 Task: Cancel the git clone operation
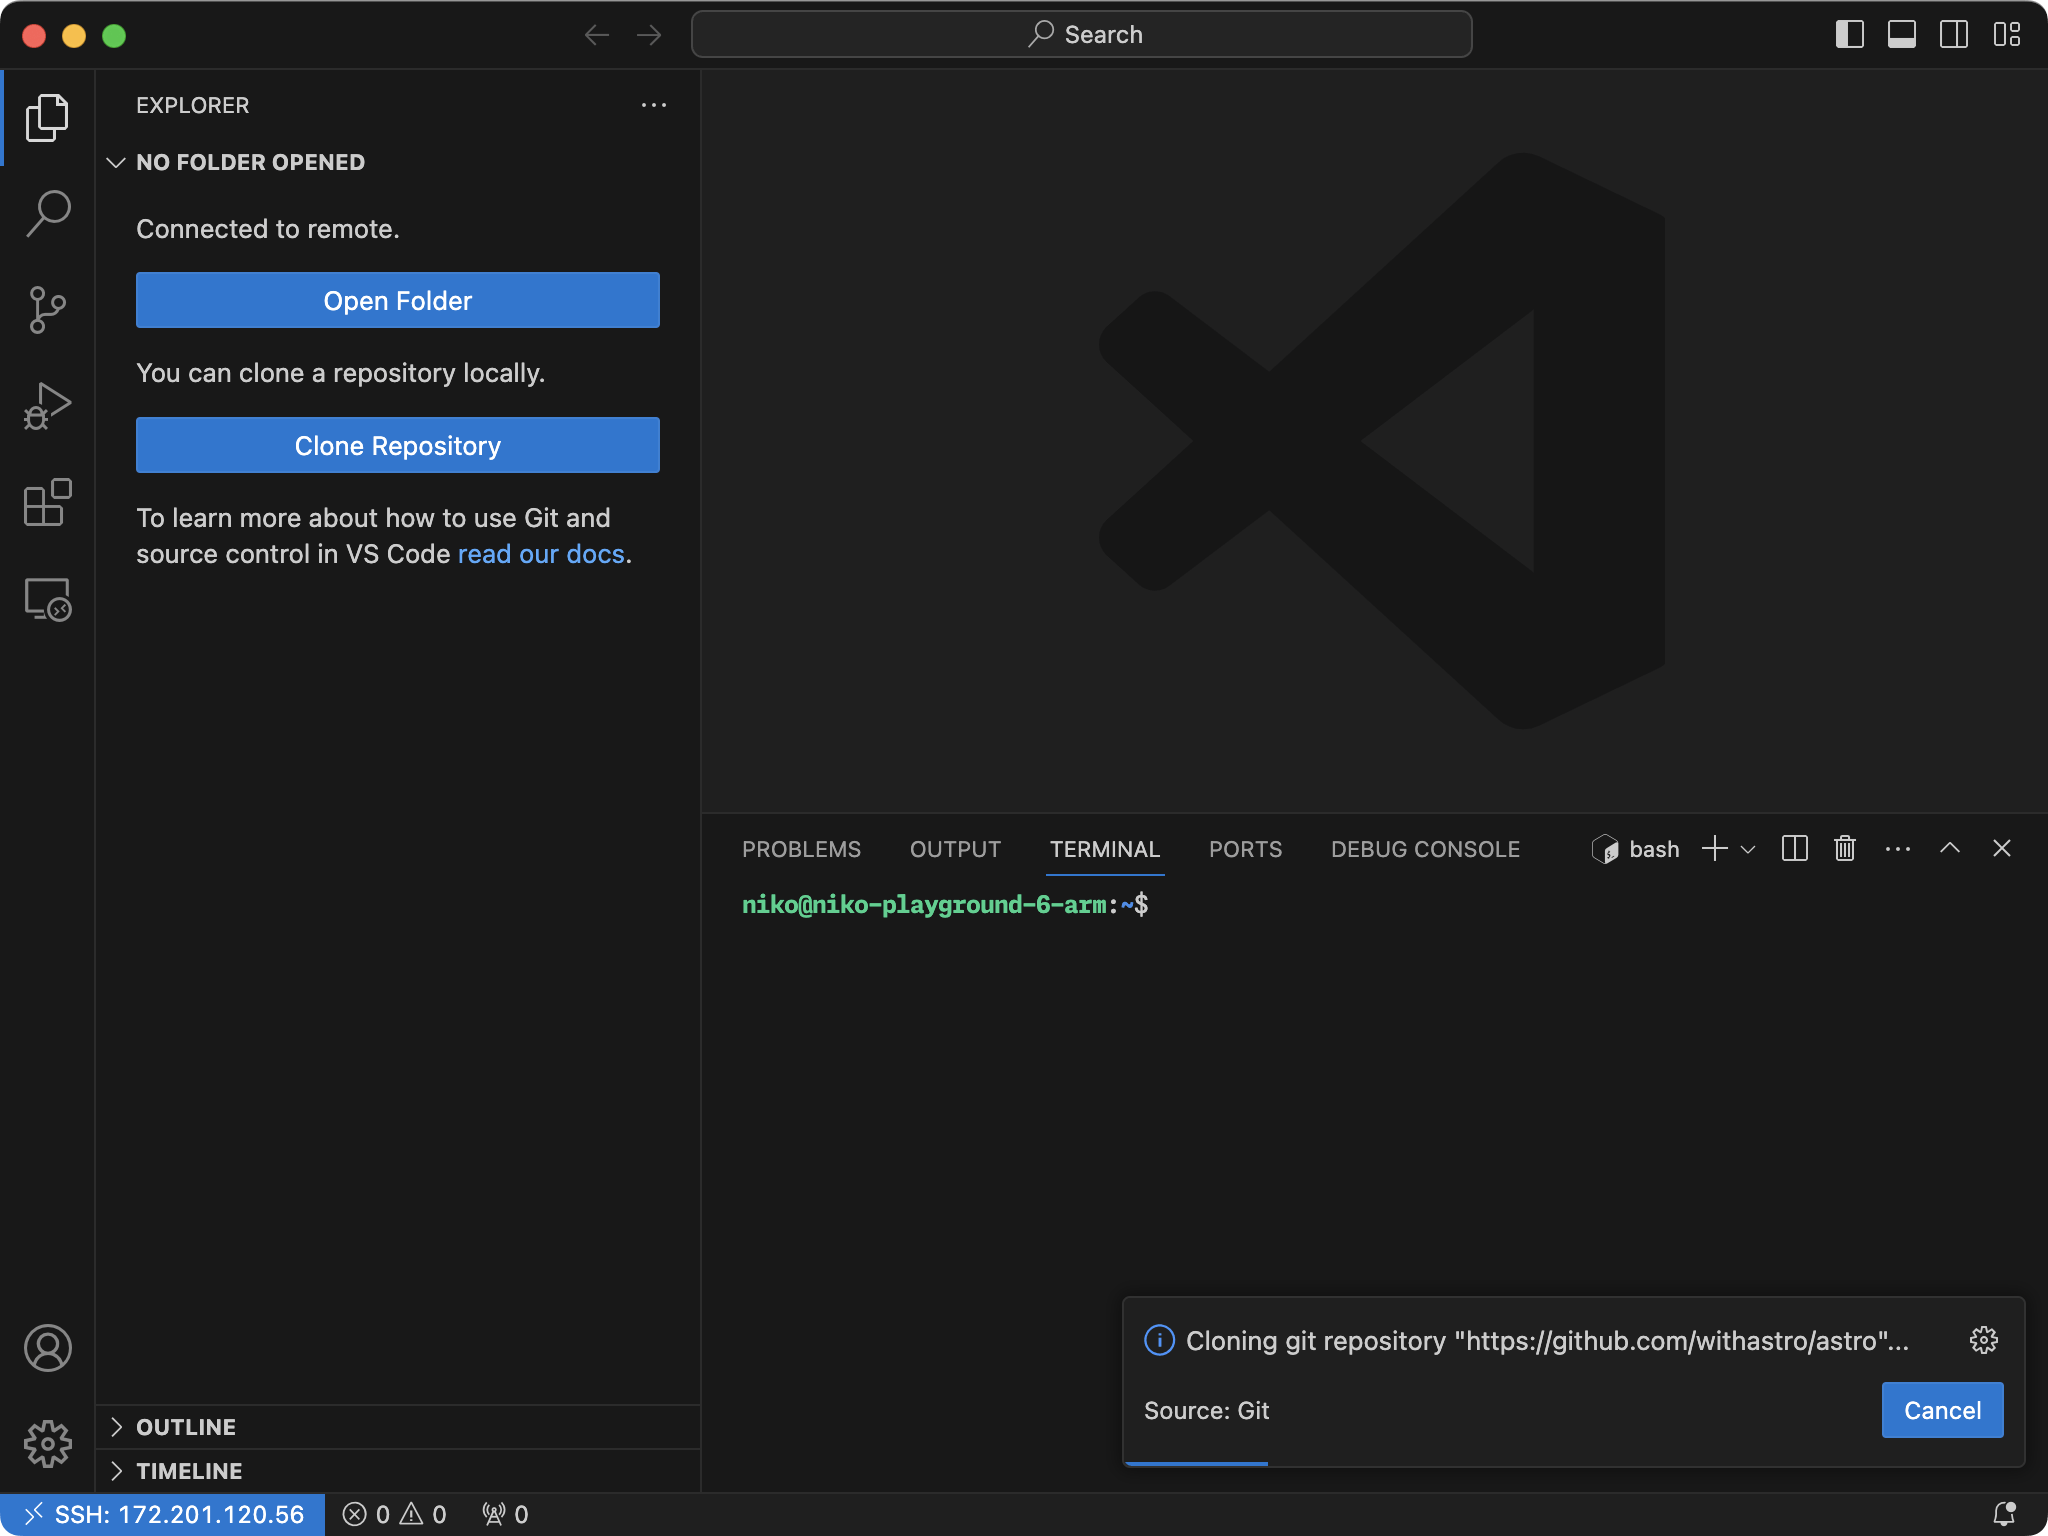point(1942,1410)
